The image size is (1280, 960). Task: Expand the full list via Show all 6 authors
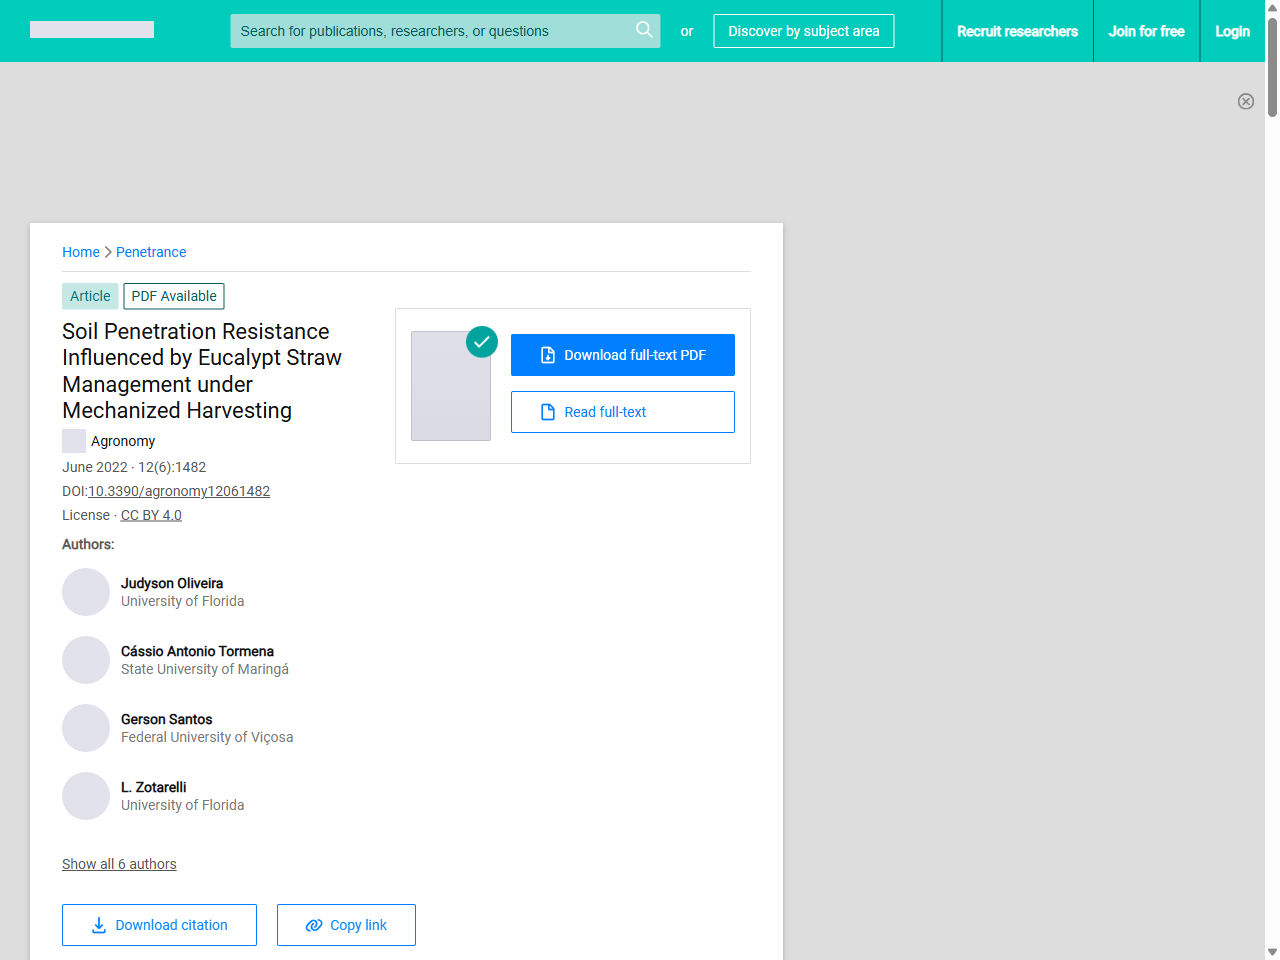click(119, 864)
